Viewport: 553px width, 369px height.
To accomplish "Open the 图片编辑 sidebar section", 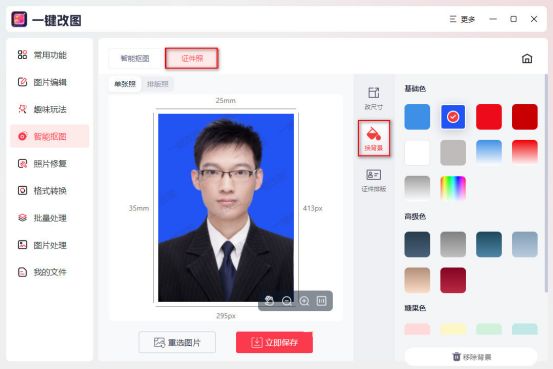I will pyautogui.click(x=49, y=82).
